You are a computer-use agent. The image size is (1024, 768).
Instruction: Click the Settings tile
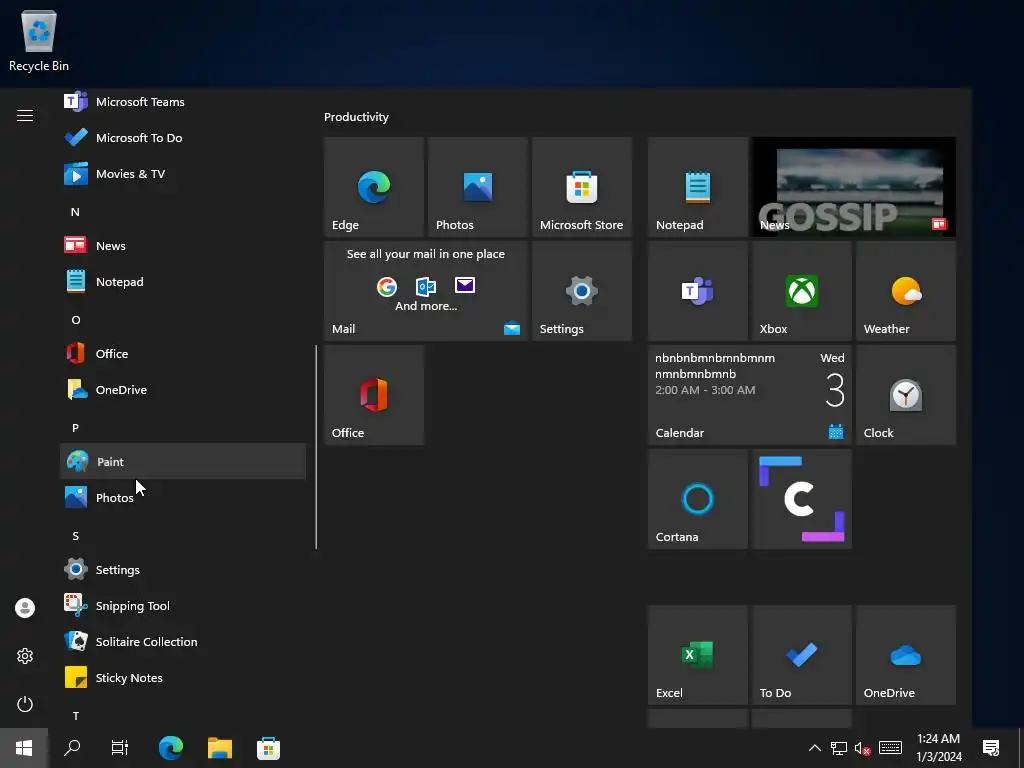(x=582, y=291)
